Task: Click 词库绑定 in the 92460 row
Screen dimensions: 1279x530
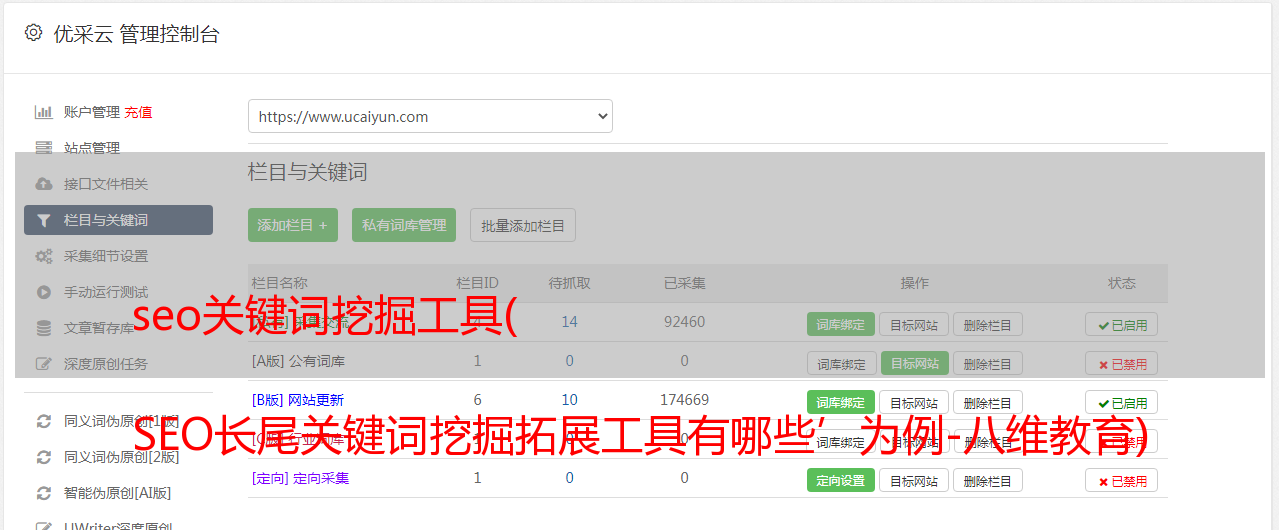Action: (841, 324)
